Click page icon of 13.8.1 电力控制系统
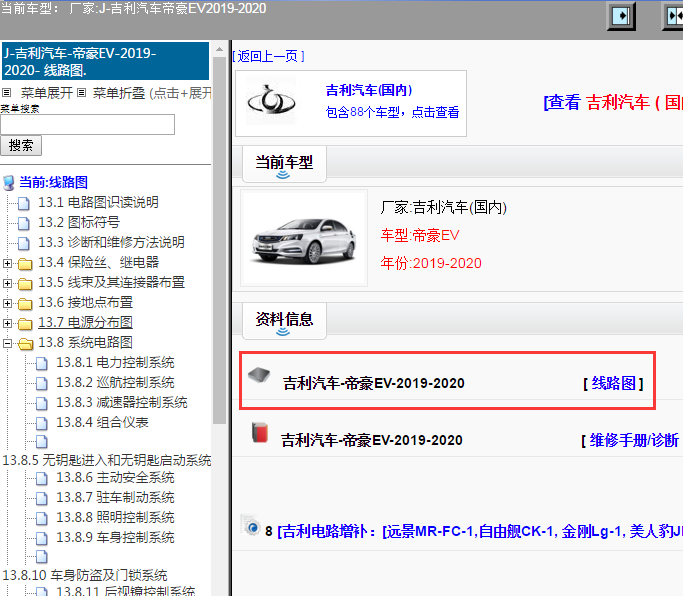Image resolution: width=683 pixels, height=596 pixels. (x=42, y=363)
